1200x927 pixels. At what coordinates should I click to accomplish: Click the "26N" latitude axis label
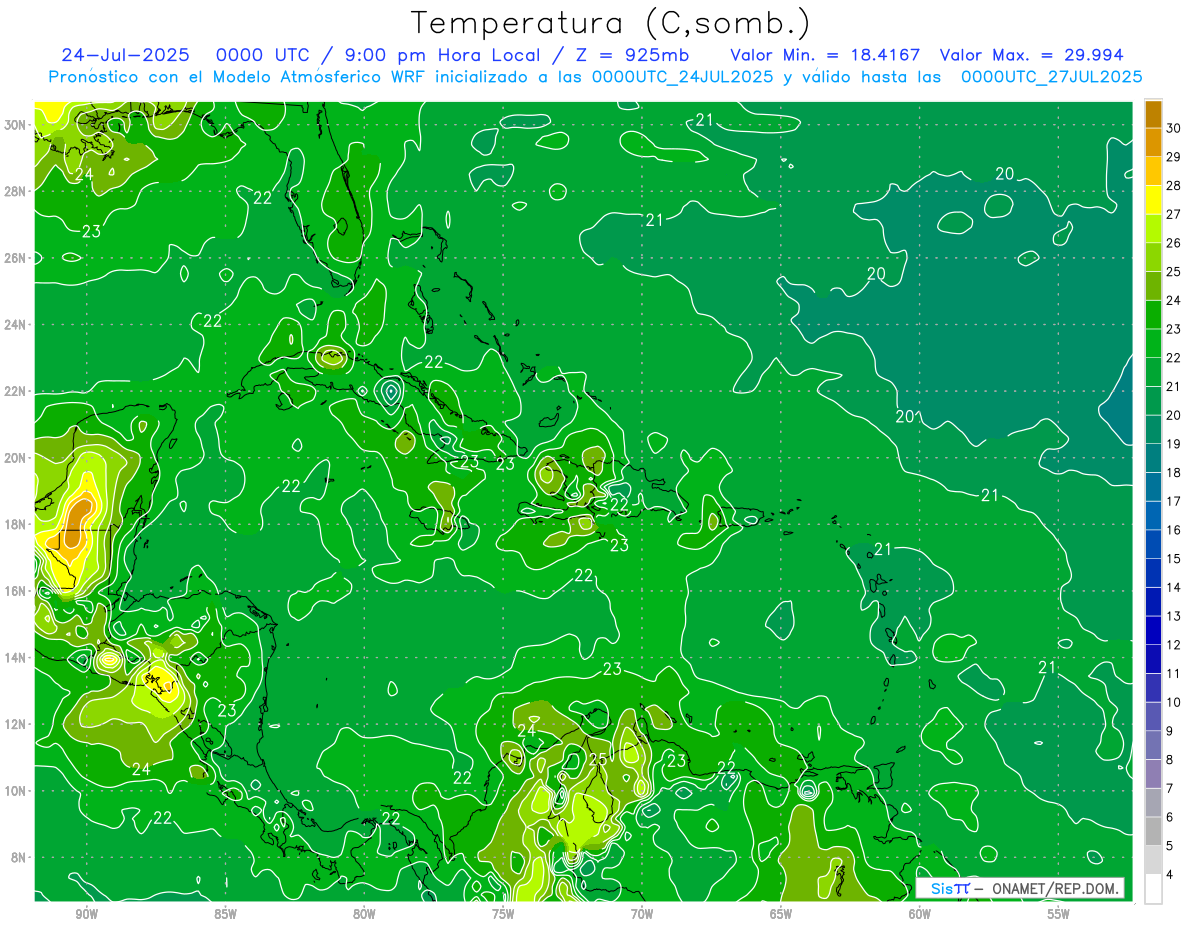[16, 257]
